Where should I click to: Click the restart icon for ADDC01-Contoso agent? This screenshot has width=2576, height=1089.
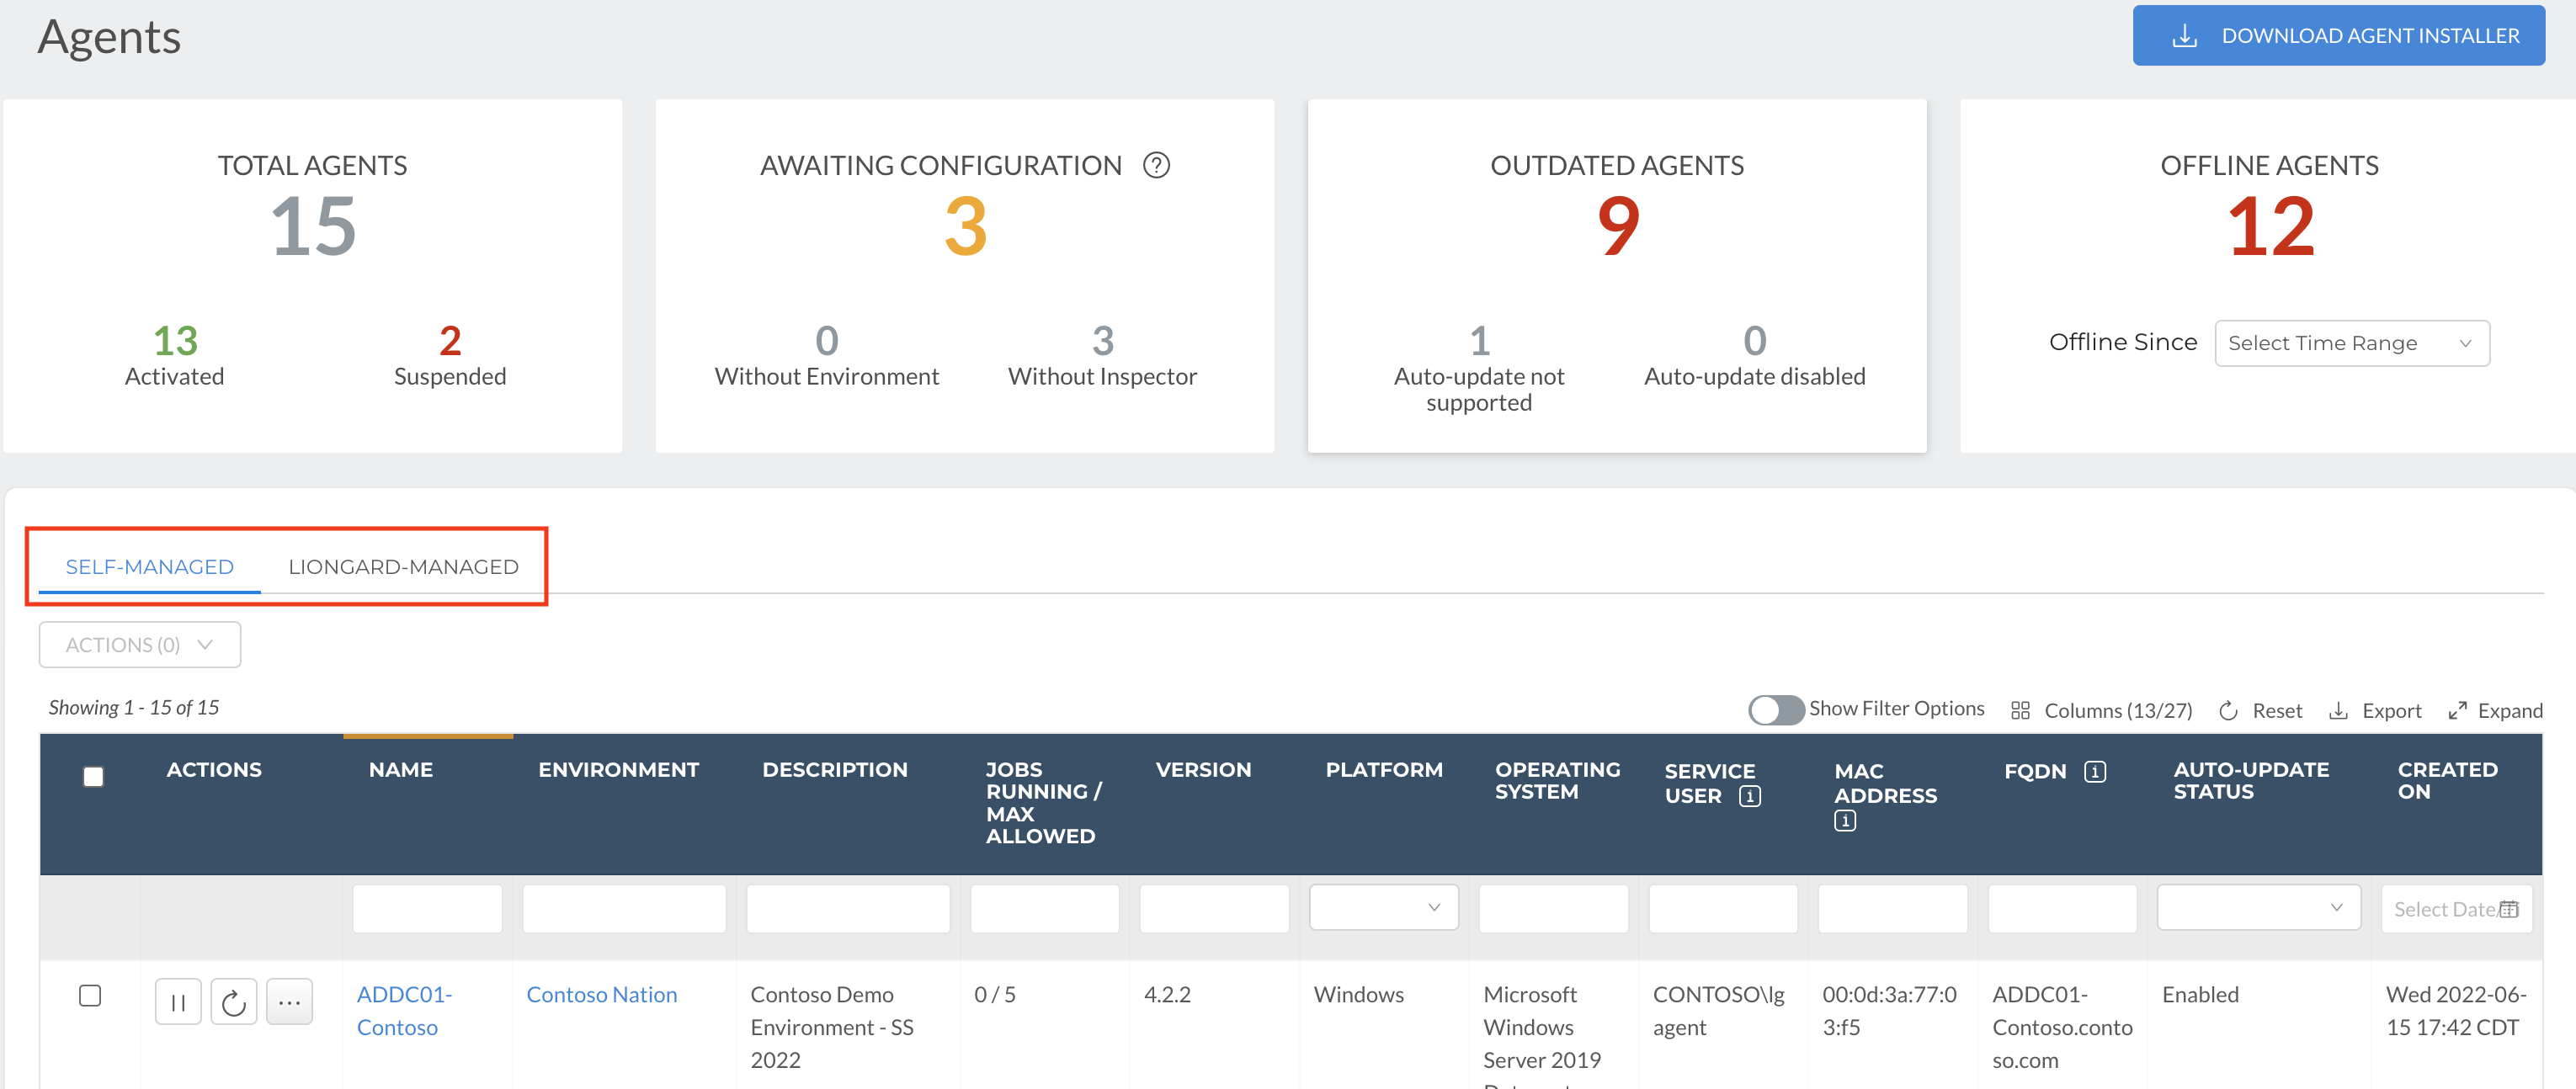point(234,1002)
